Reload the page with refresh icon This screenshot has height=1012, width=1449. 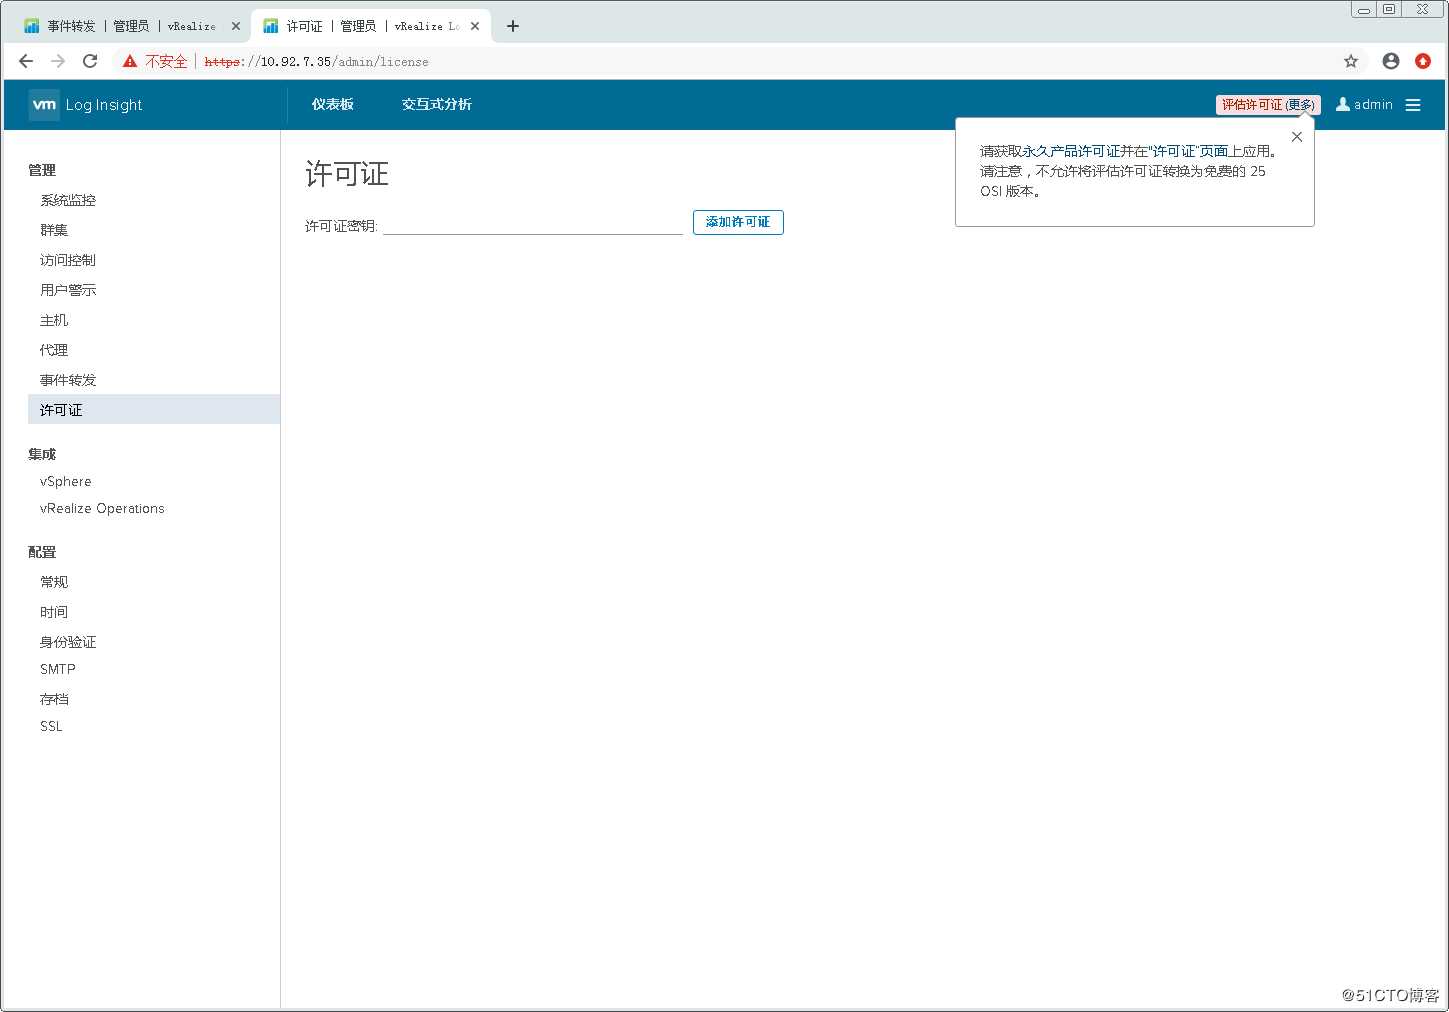90,61
